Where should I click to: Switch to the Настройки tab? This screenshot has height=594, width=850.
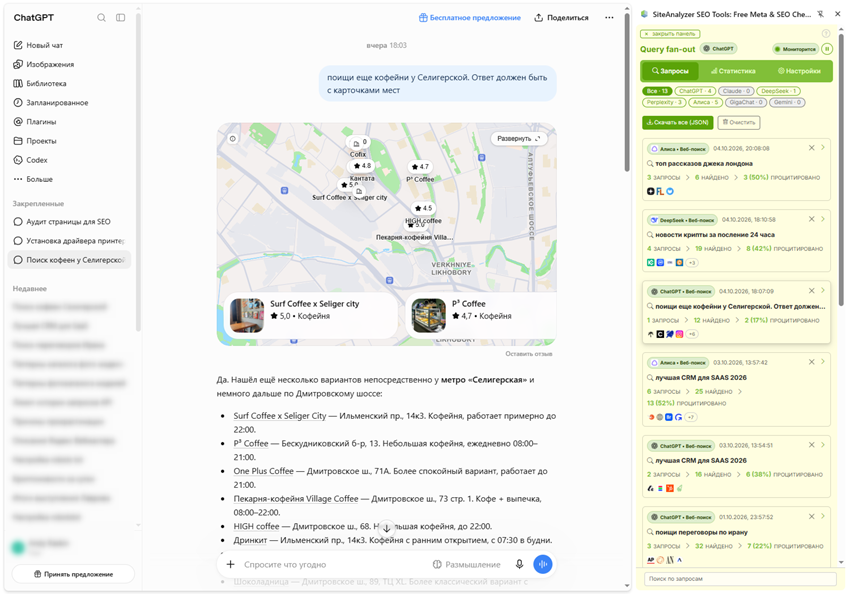799,71
